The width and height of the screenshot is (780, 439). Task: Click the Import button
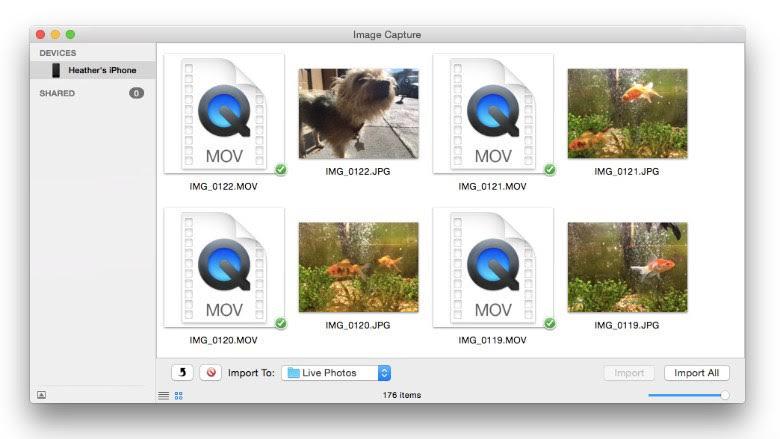[x=629, y=372]
